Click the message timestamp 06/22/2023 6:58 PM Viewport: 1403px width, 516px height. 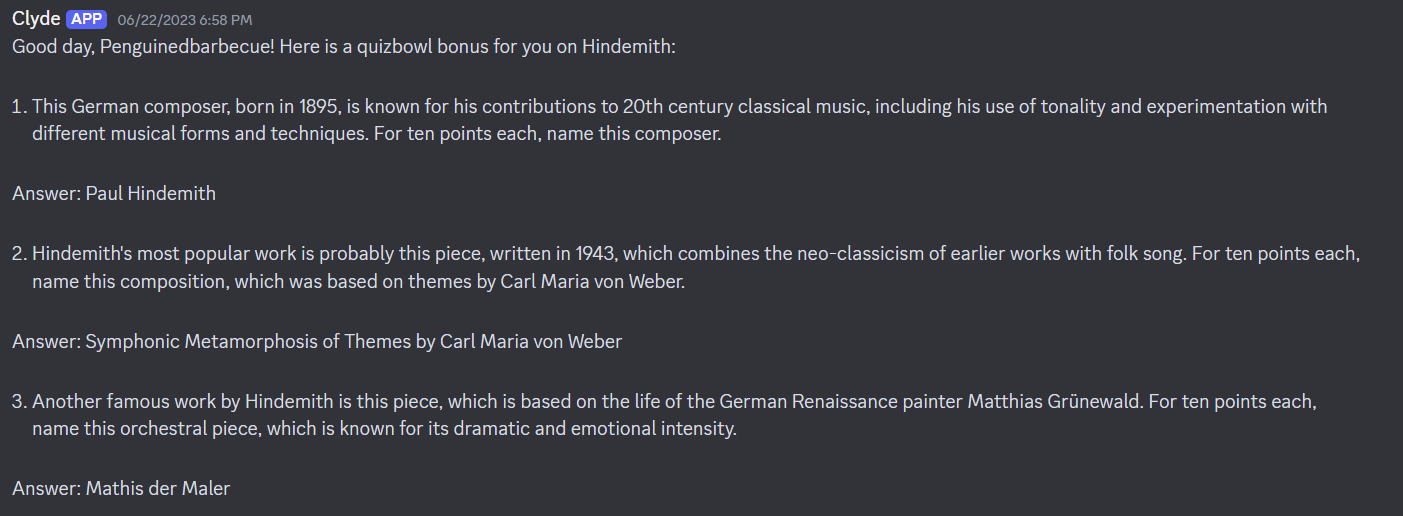pos(184,20)
